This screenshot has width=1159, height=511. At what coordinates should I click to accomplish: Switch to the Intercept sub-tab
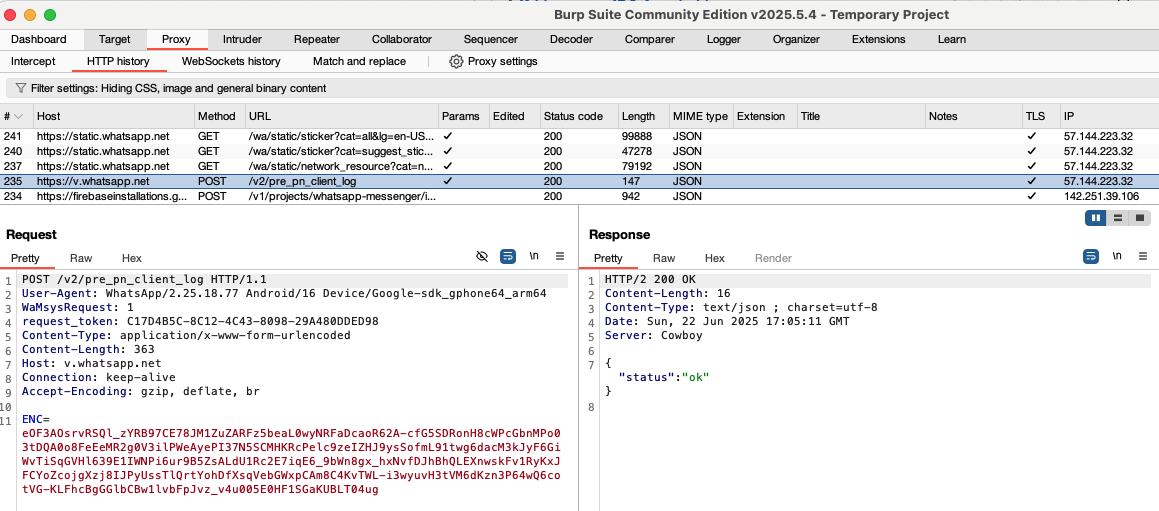pyautogui.click(x=33, y=61)
